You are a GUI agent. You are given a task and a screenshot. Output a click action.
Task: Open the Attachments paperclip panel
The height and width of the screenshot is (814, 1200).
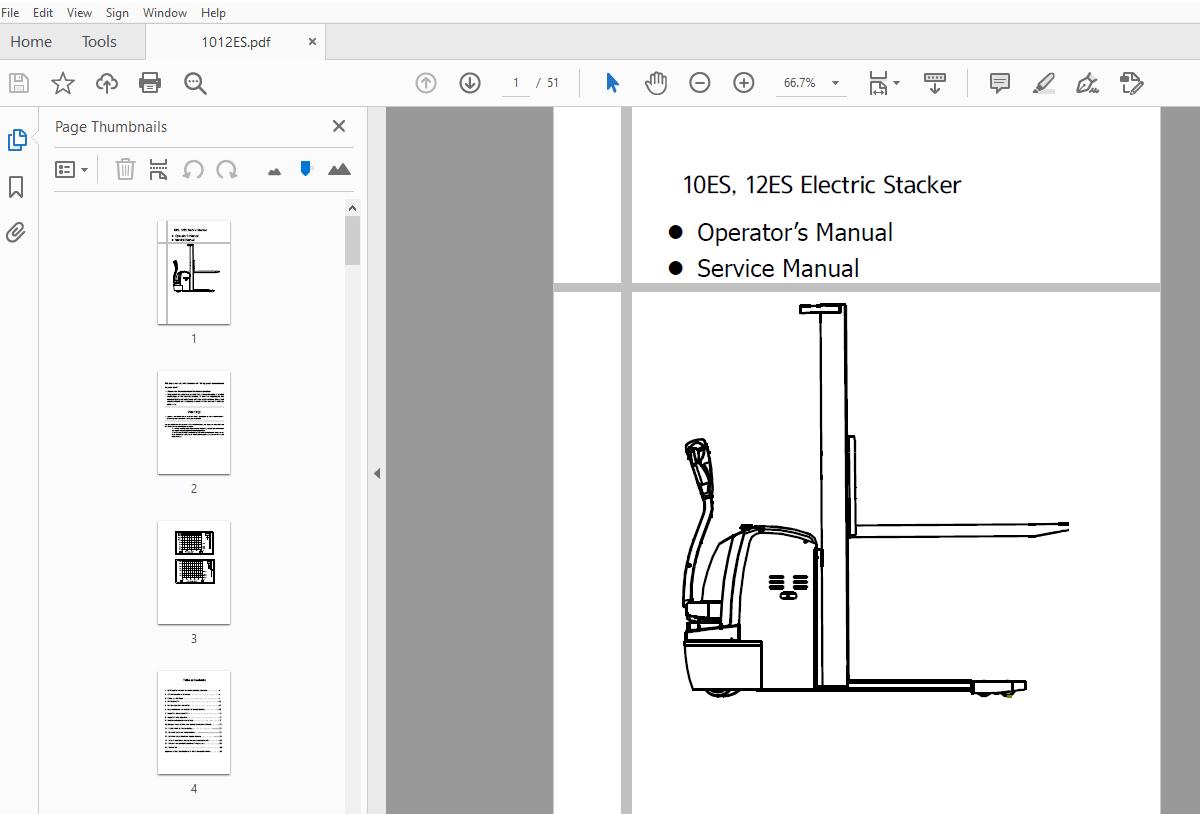[x=16, y=233]
